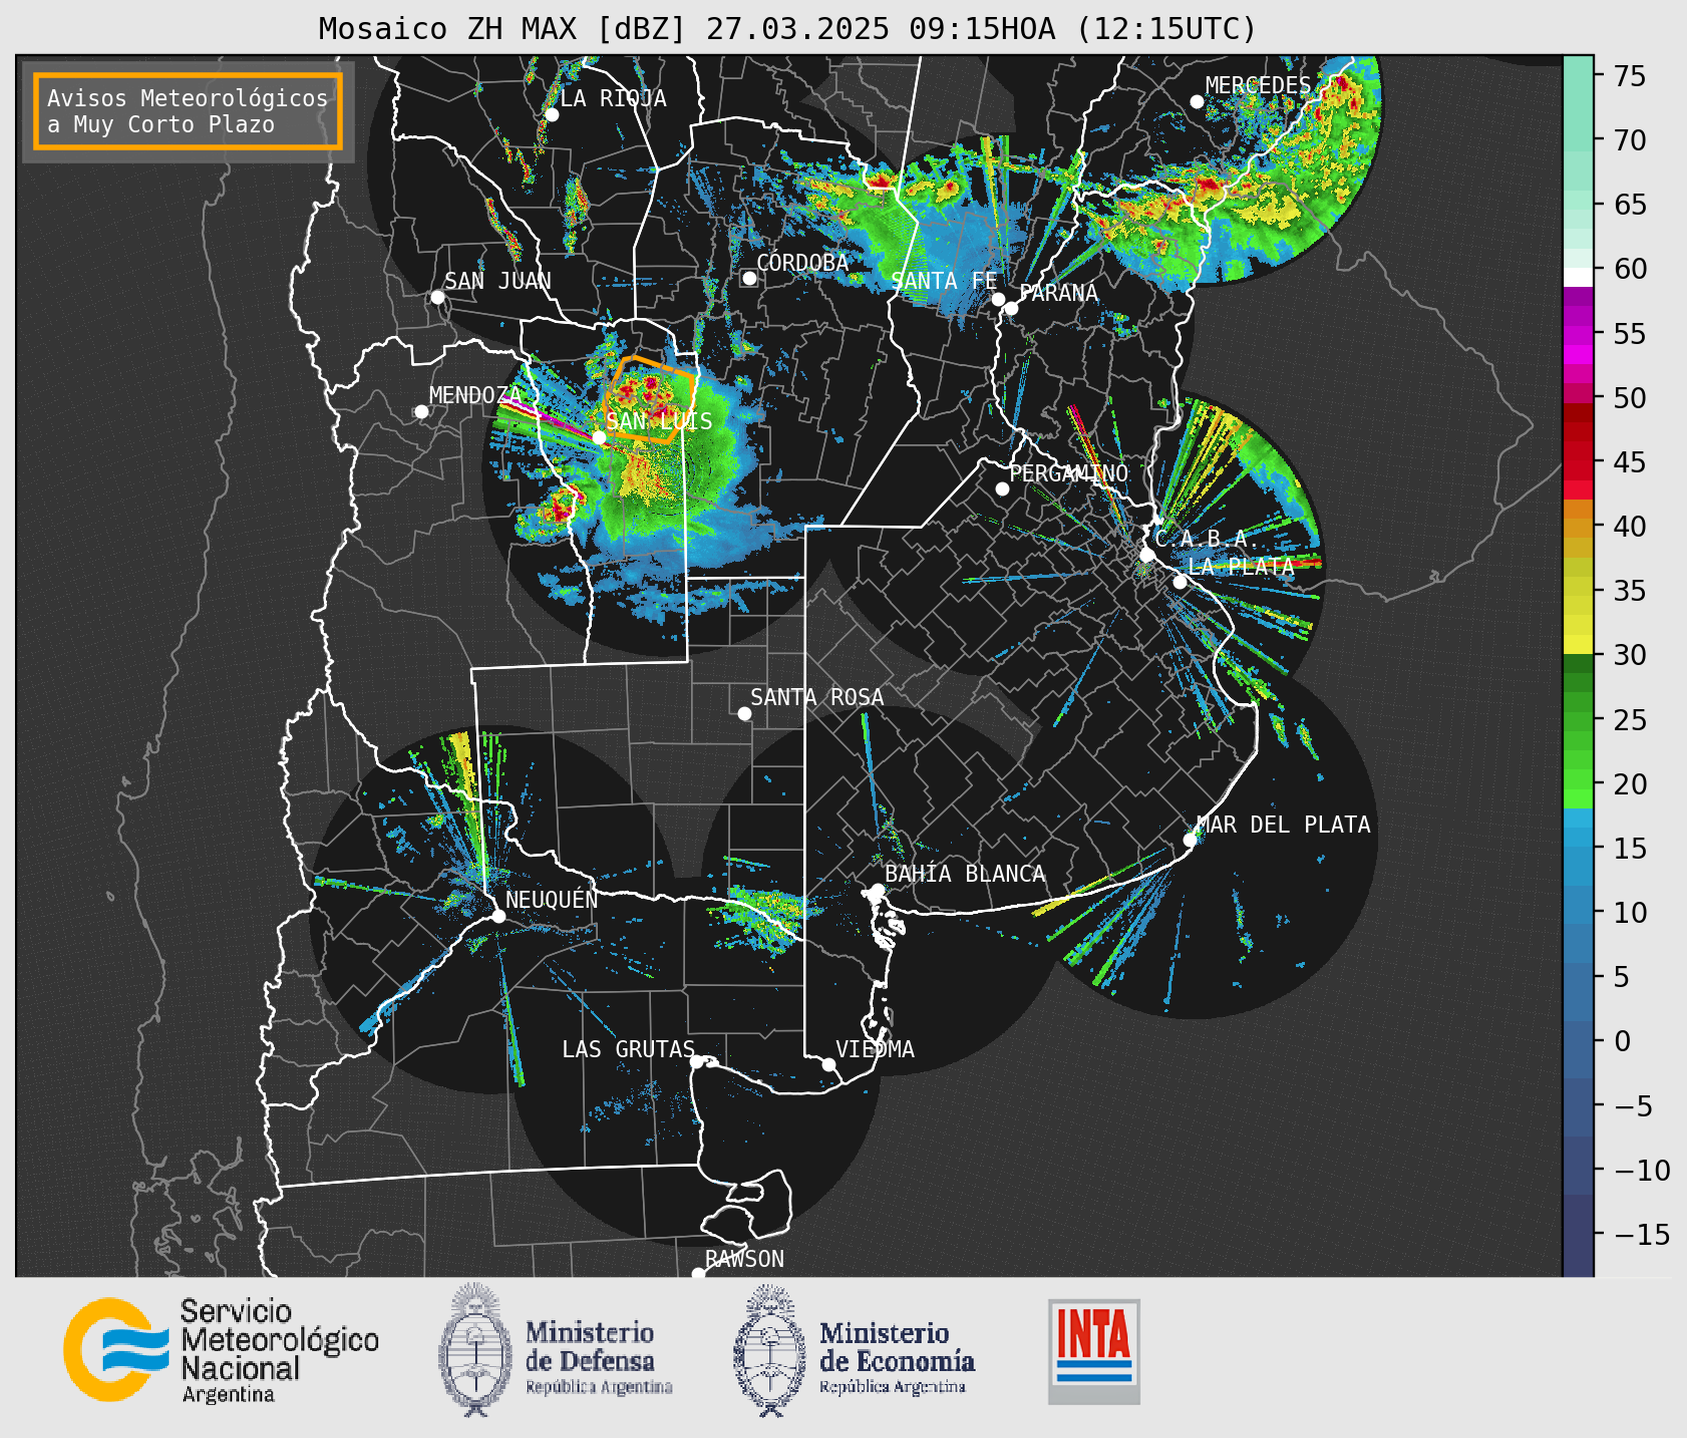Screen dimensions: 1687x1438
Task: Click the Ministerio de Economía emblem
Action: click(x=769, y=1350)
